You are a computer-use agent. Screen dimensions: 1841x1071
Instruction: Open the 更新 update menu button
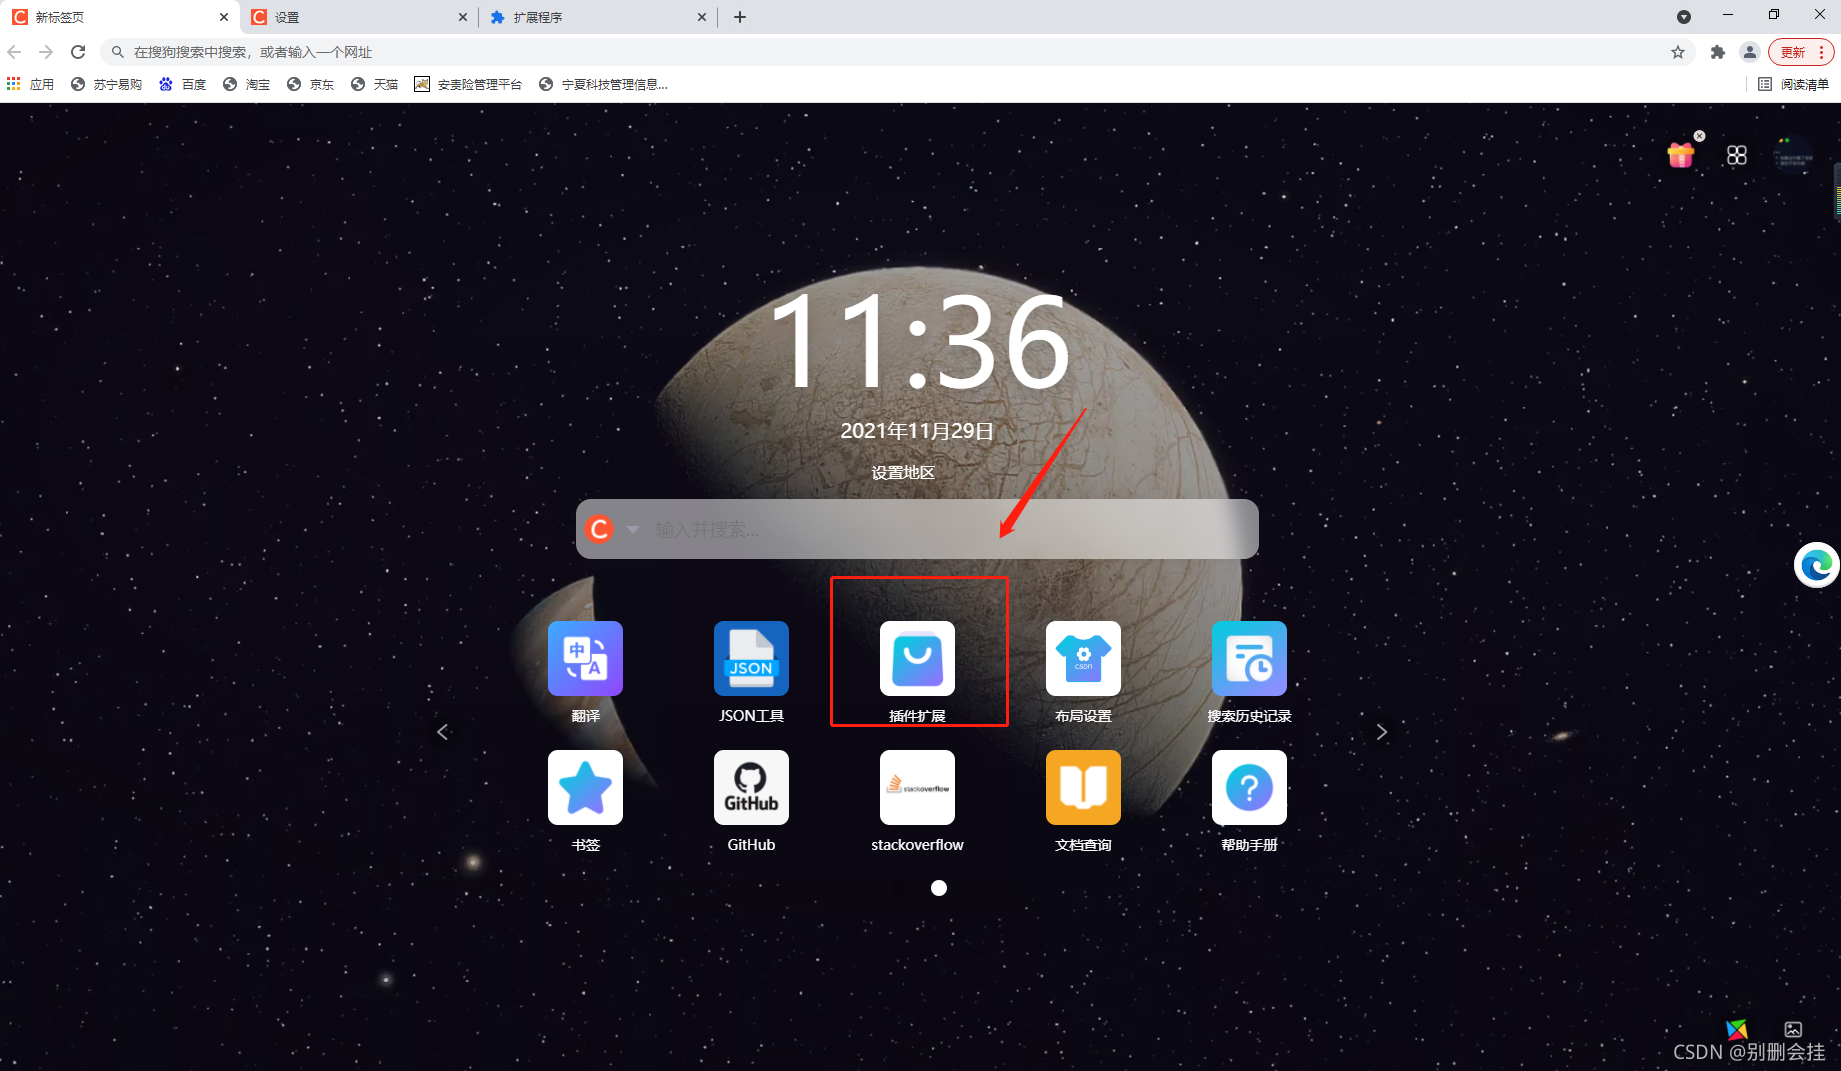coord(1801,52)
